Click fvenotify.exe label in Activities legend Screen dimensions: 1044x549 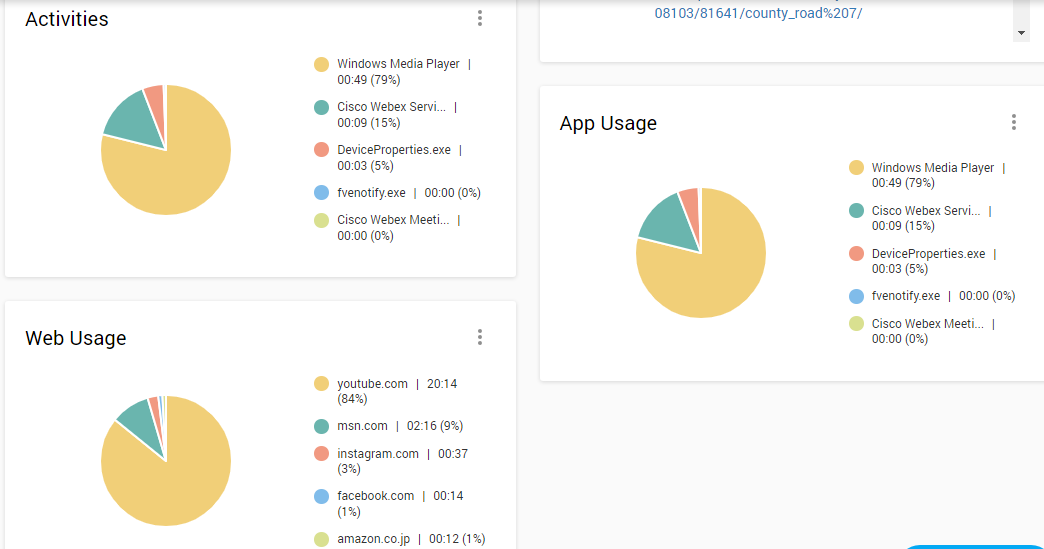click(372, 193)
